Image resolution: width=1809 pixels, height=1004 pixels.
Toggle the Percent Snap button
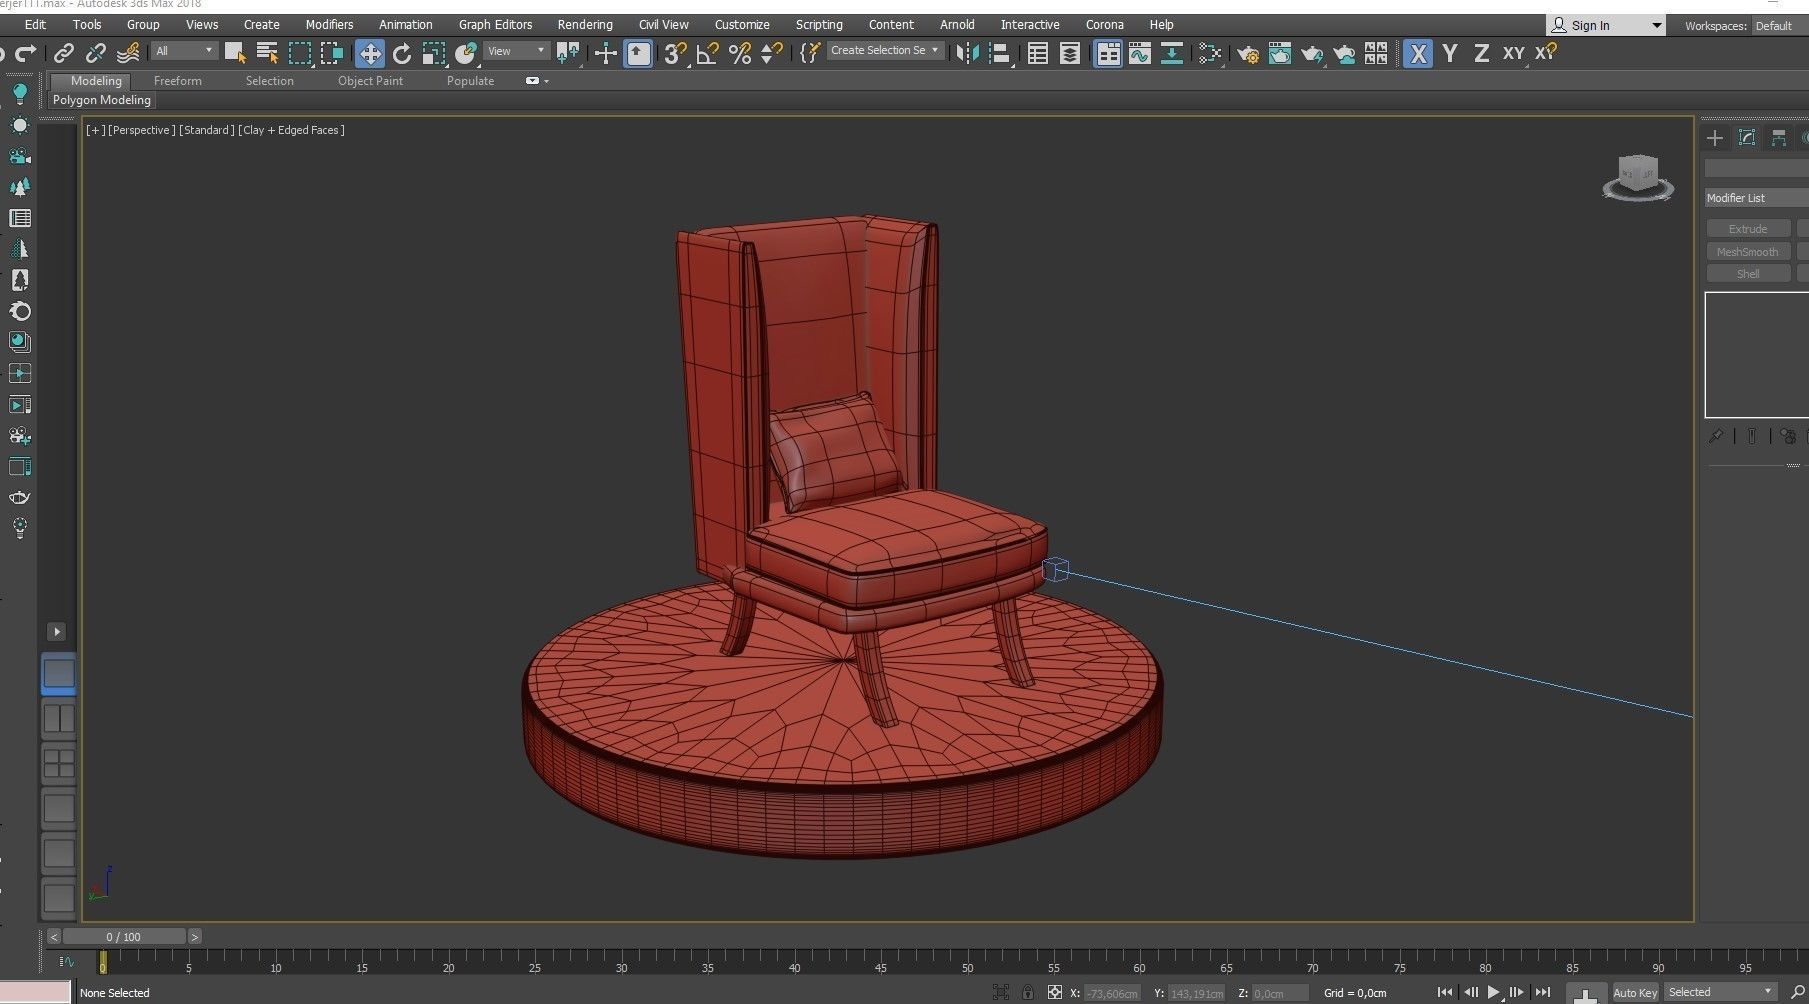pos(740,53)
